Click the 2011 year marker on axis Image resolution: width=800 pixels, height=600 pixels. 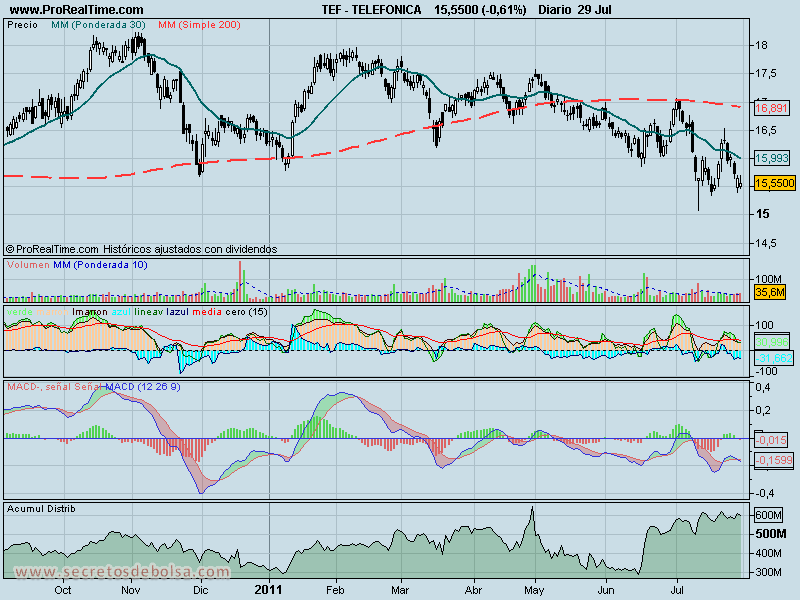(268, 590)
